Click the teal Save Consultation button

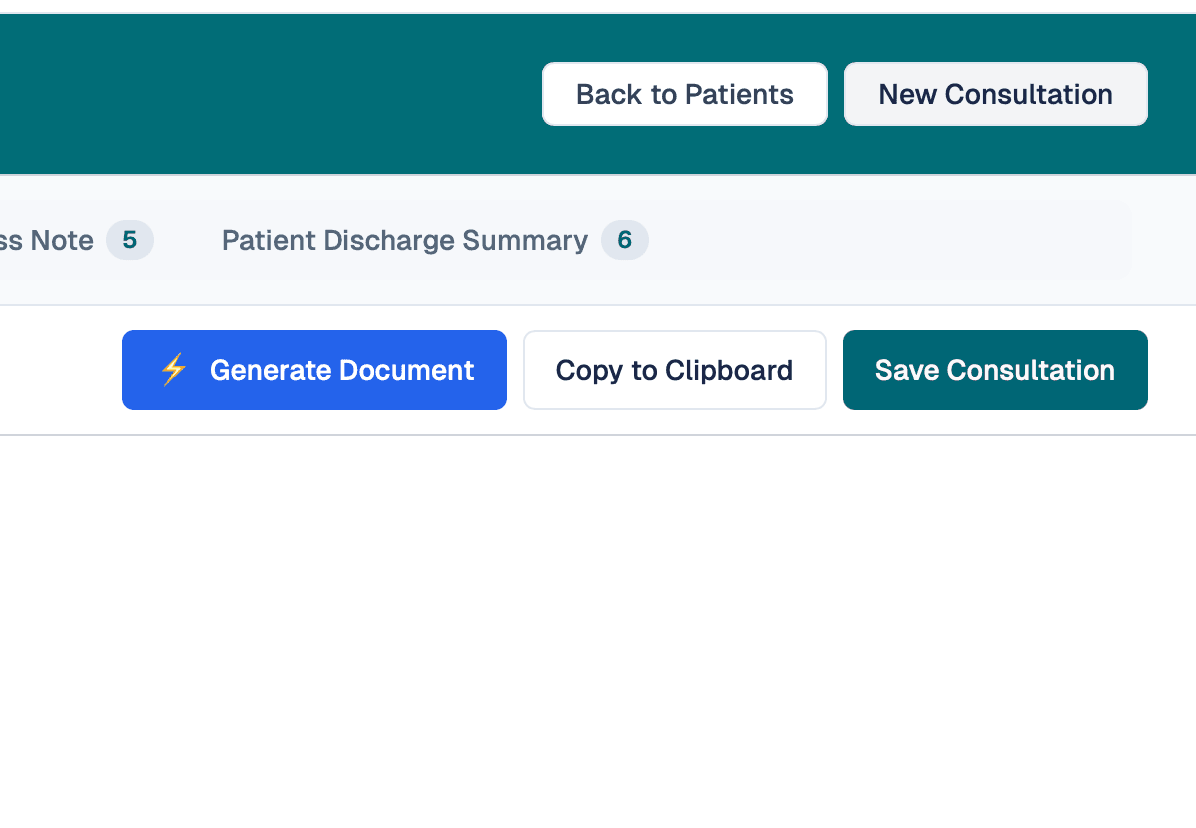pyautogui.click(x=994, y=370)
